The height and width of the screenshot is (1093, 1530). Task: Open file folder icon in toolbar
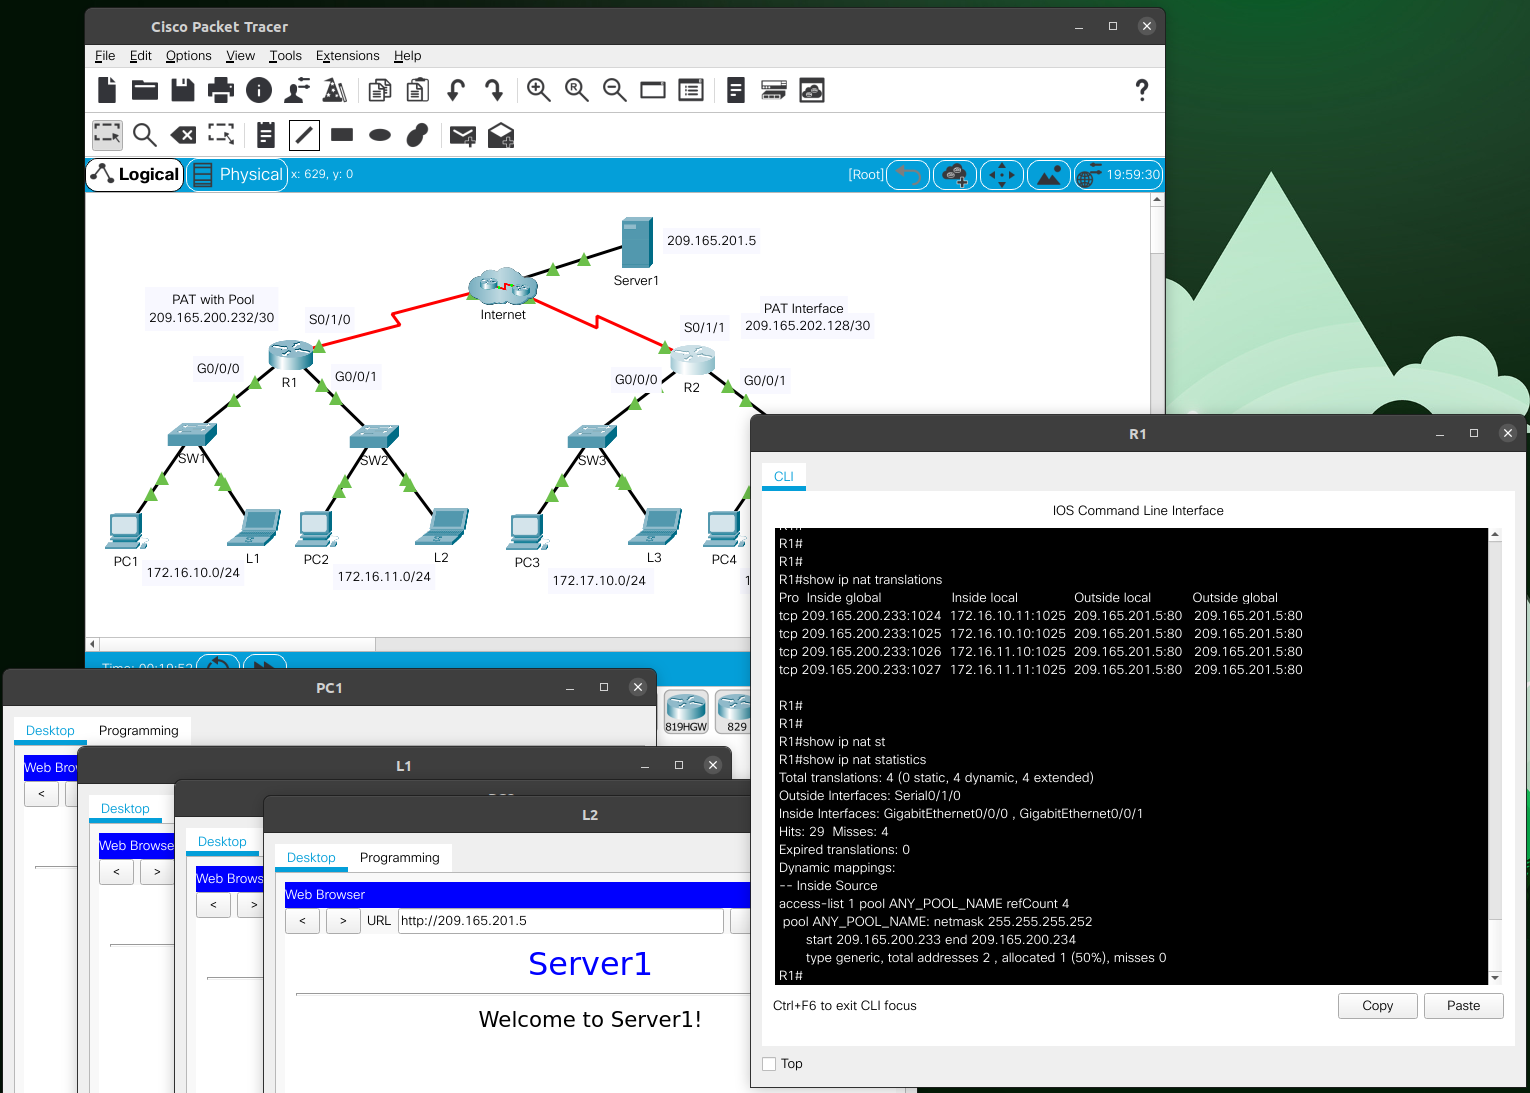click(145, 91)
